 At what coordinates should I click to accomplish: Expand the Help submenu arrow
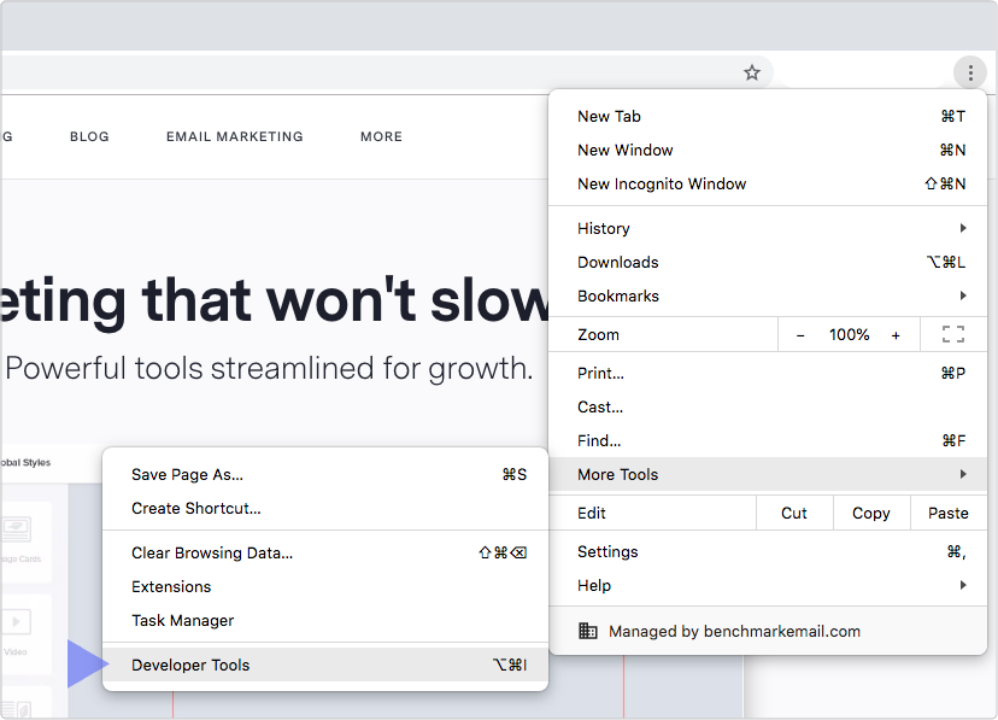coord(963,584)
